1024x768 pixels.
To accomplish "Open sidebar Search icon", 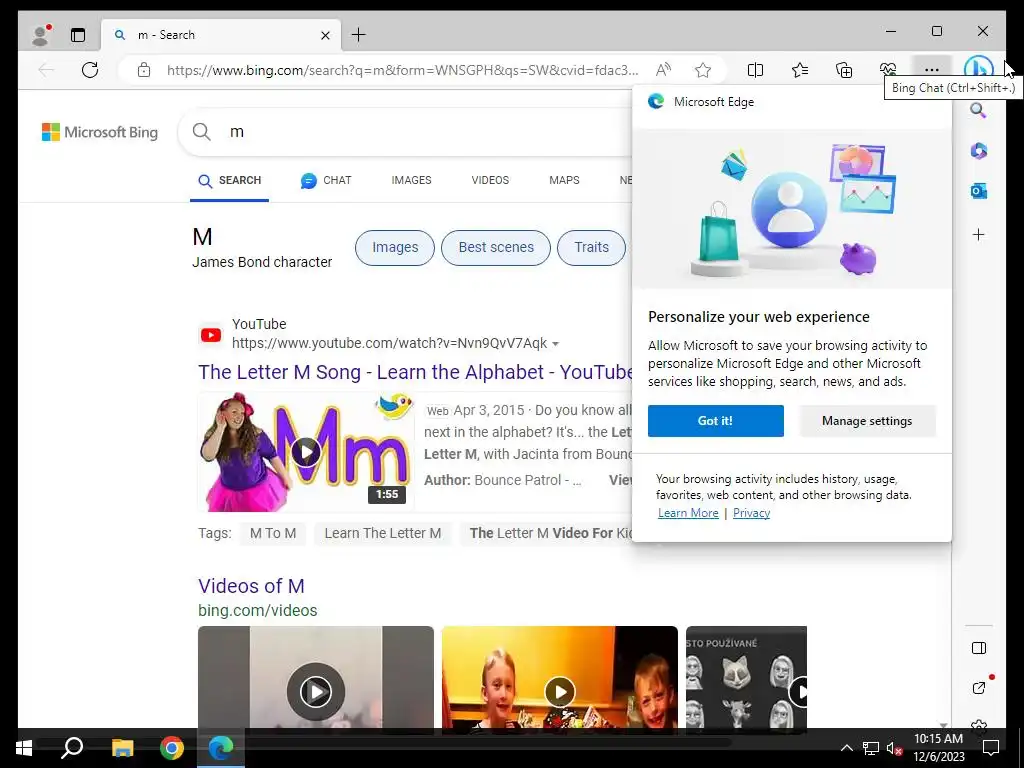I will [x=978, y=110].
